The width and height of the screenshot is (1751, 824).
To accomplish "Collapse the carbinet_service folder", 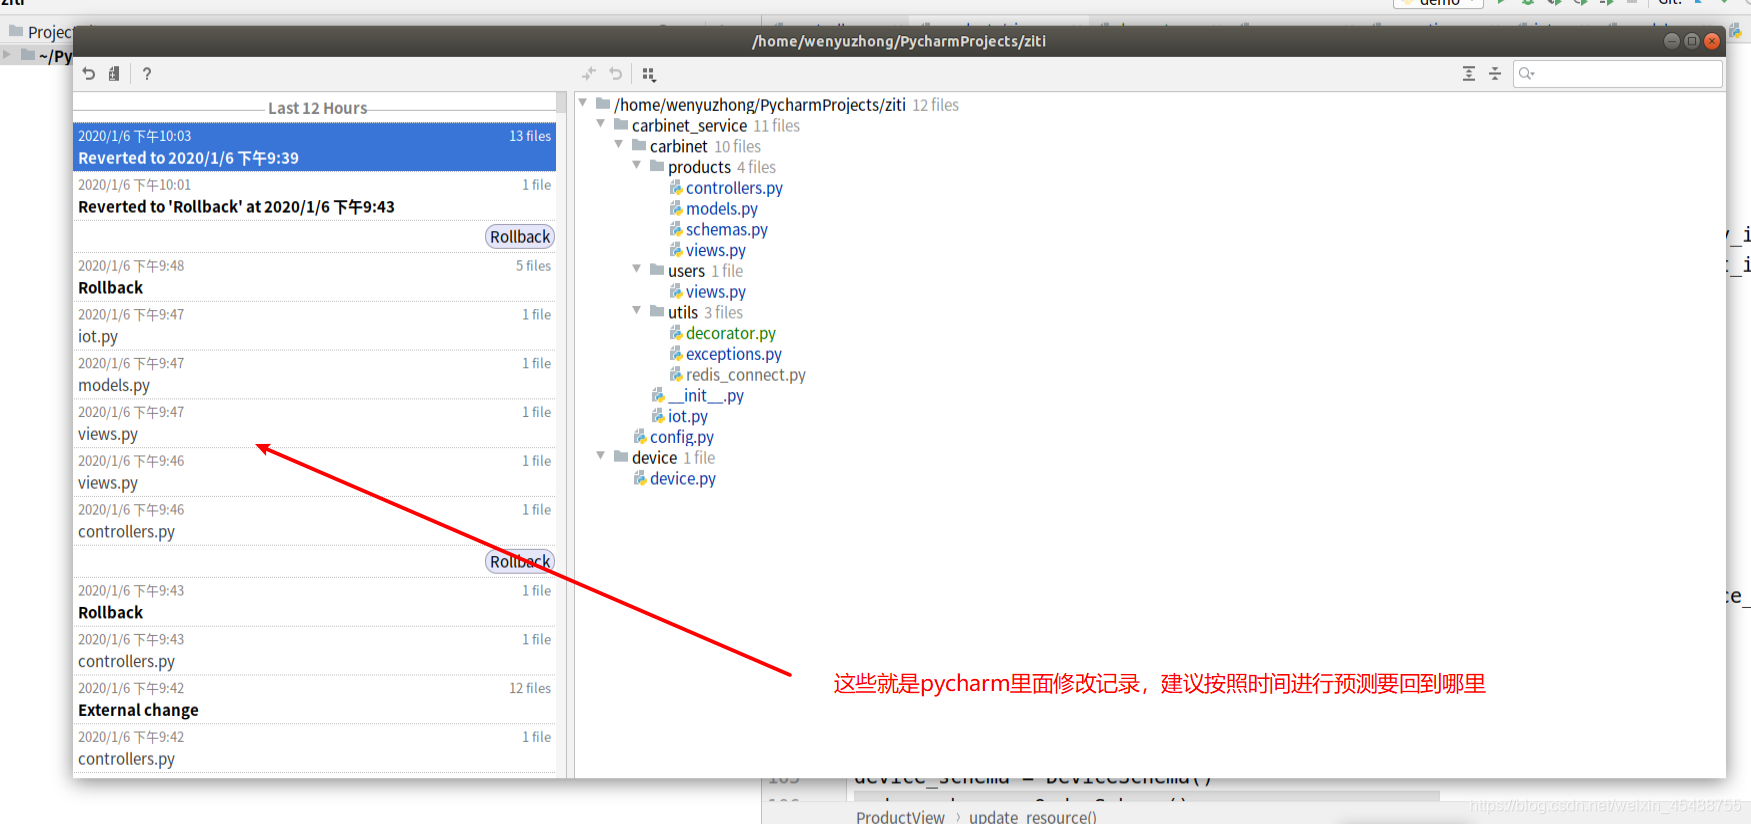I will (601, 124).
